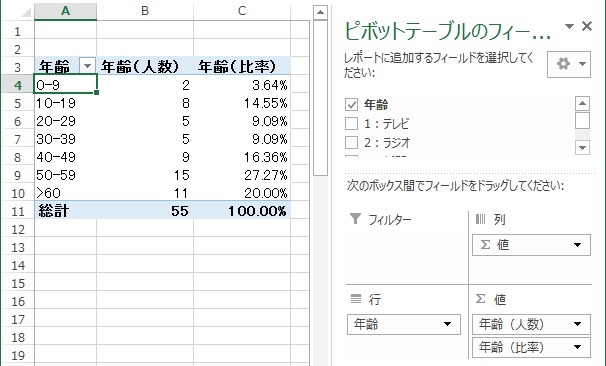Select cell showing 27.27%

click(242, 175)
